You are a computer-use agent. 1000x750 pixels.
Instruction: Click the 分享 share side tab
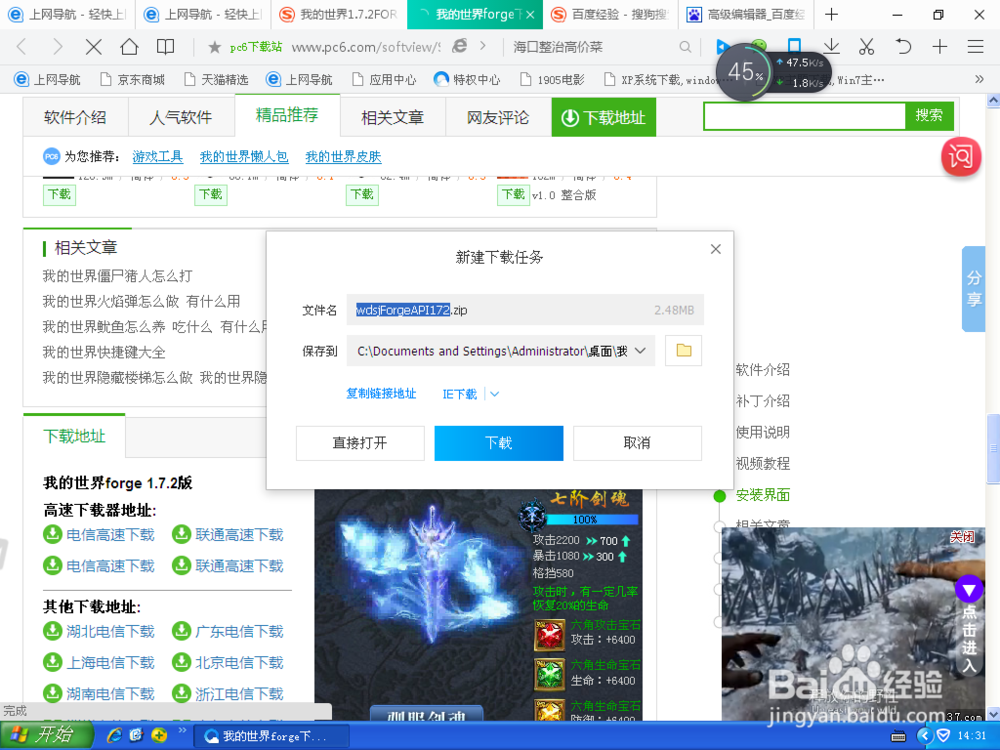click(x=973, y=288)
